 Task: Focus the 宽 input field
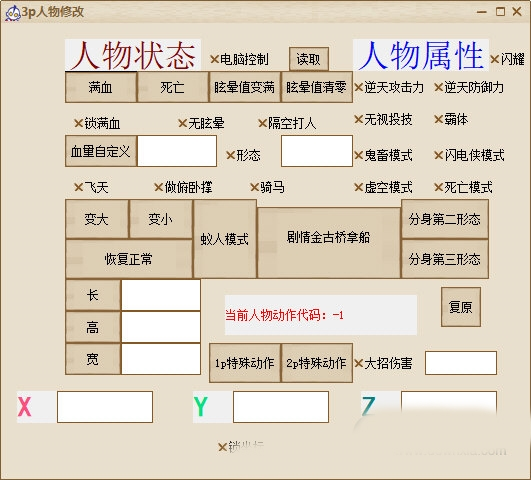161,359
